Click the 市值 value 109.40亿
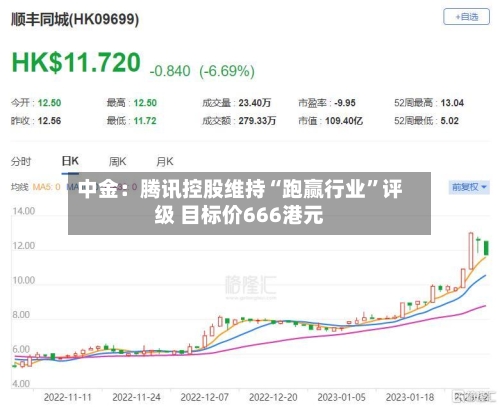 (344, 121)
